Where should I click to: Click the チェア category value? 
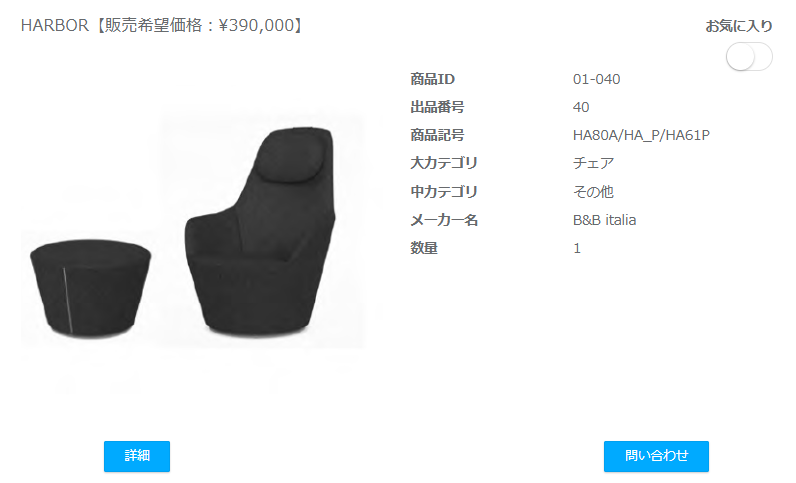click(x=593, y=163)
